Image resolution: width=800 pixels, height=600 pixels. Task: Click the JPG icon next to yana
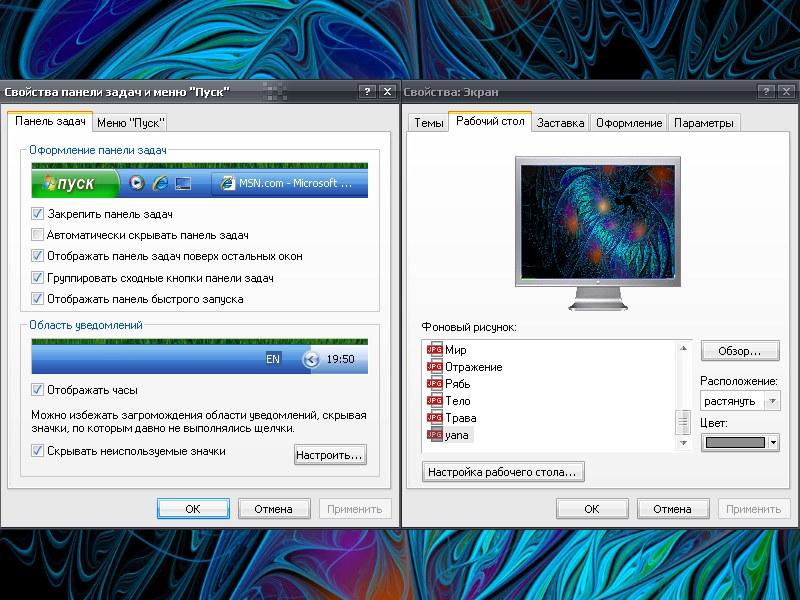click(x=434, y=435)
